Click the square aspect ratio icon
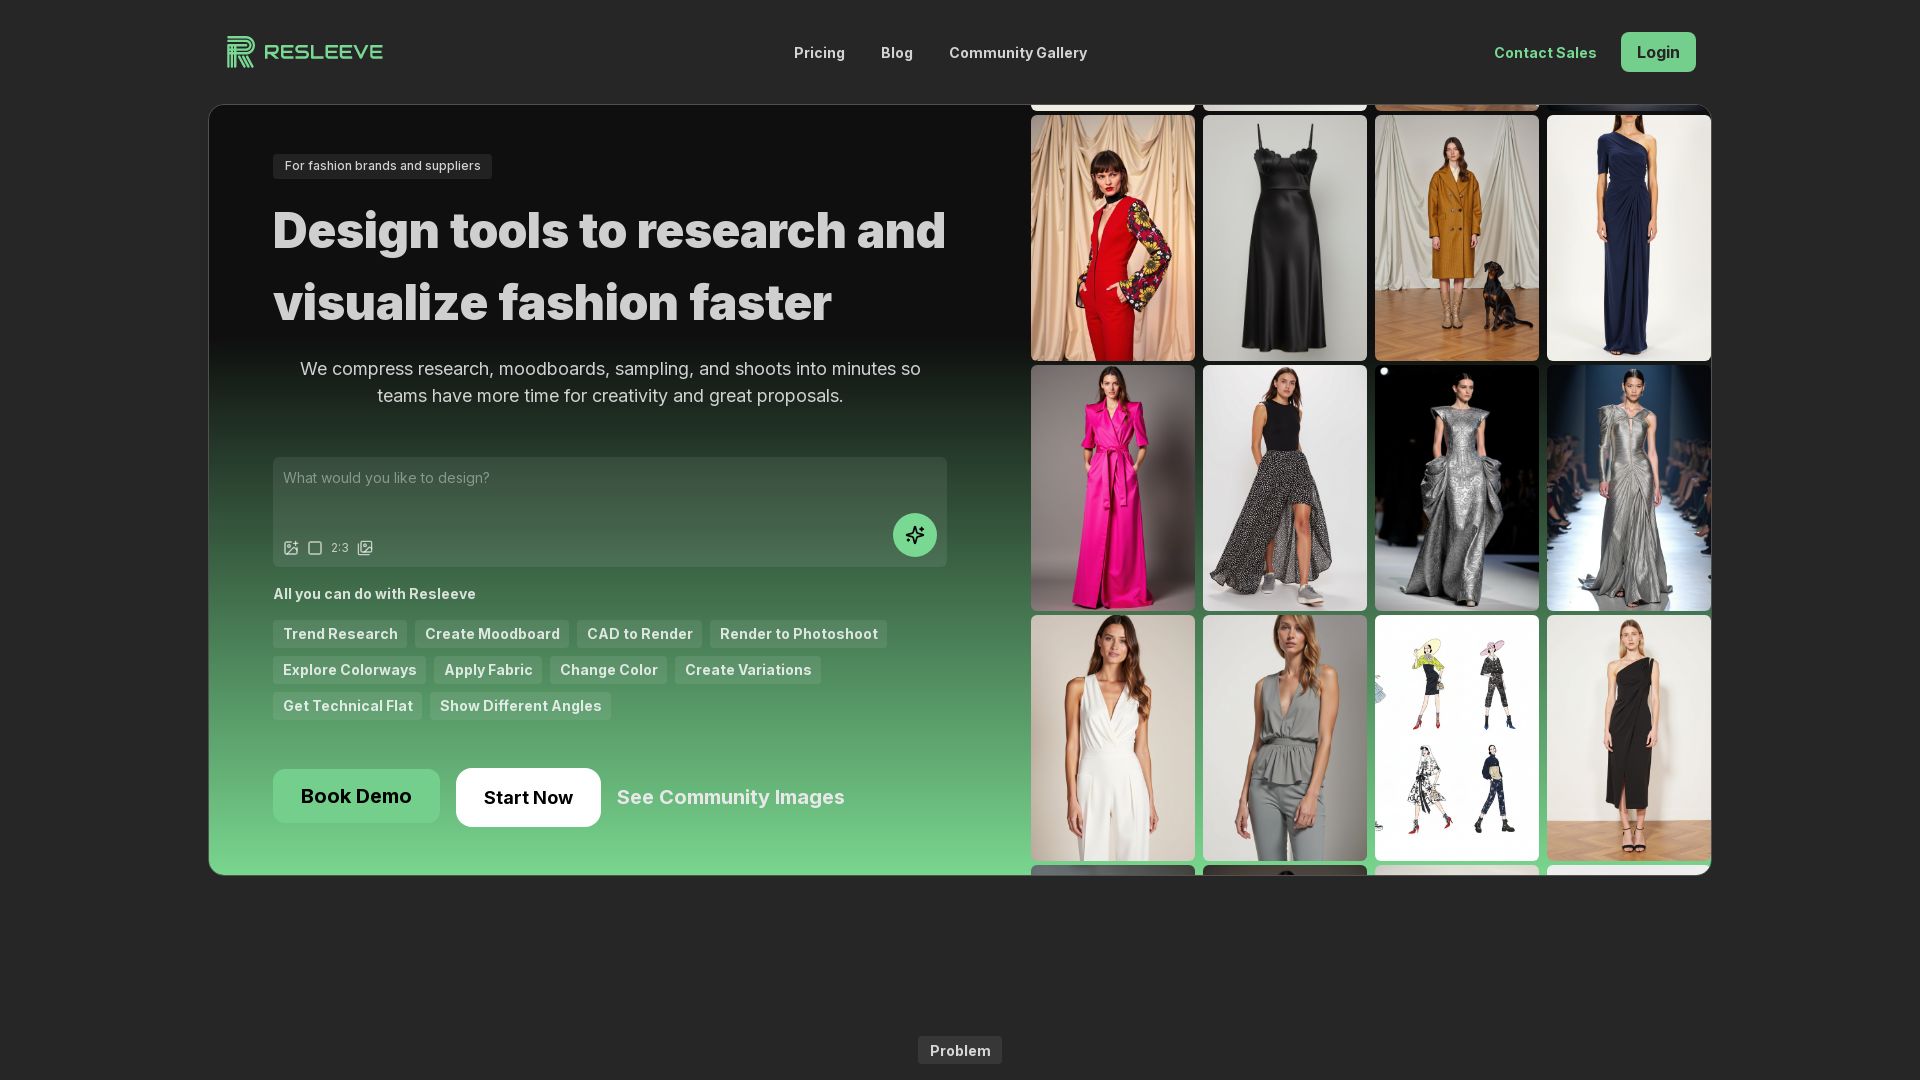This screenshot has width=1920, height=1080. point(315,548)
